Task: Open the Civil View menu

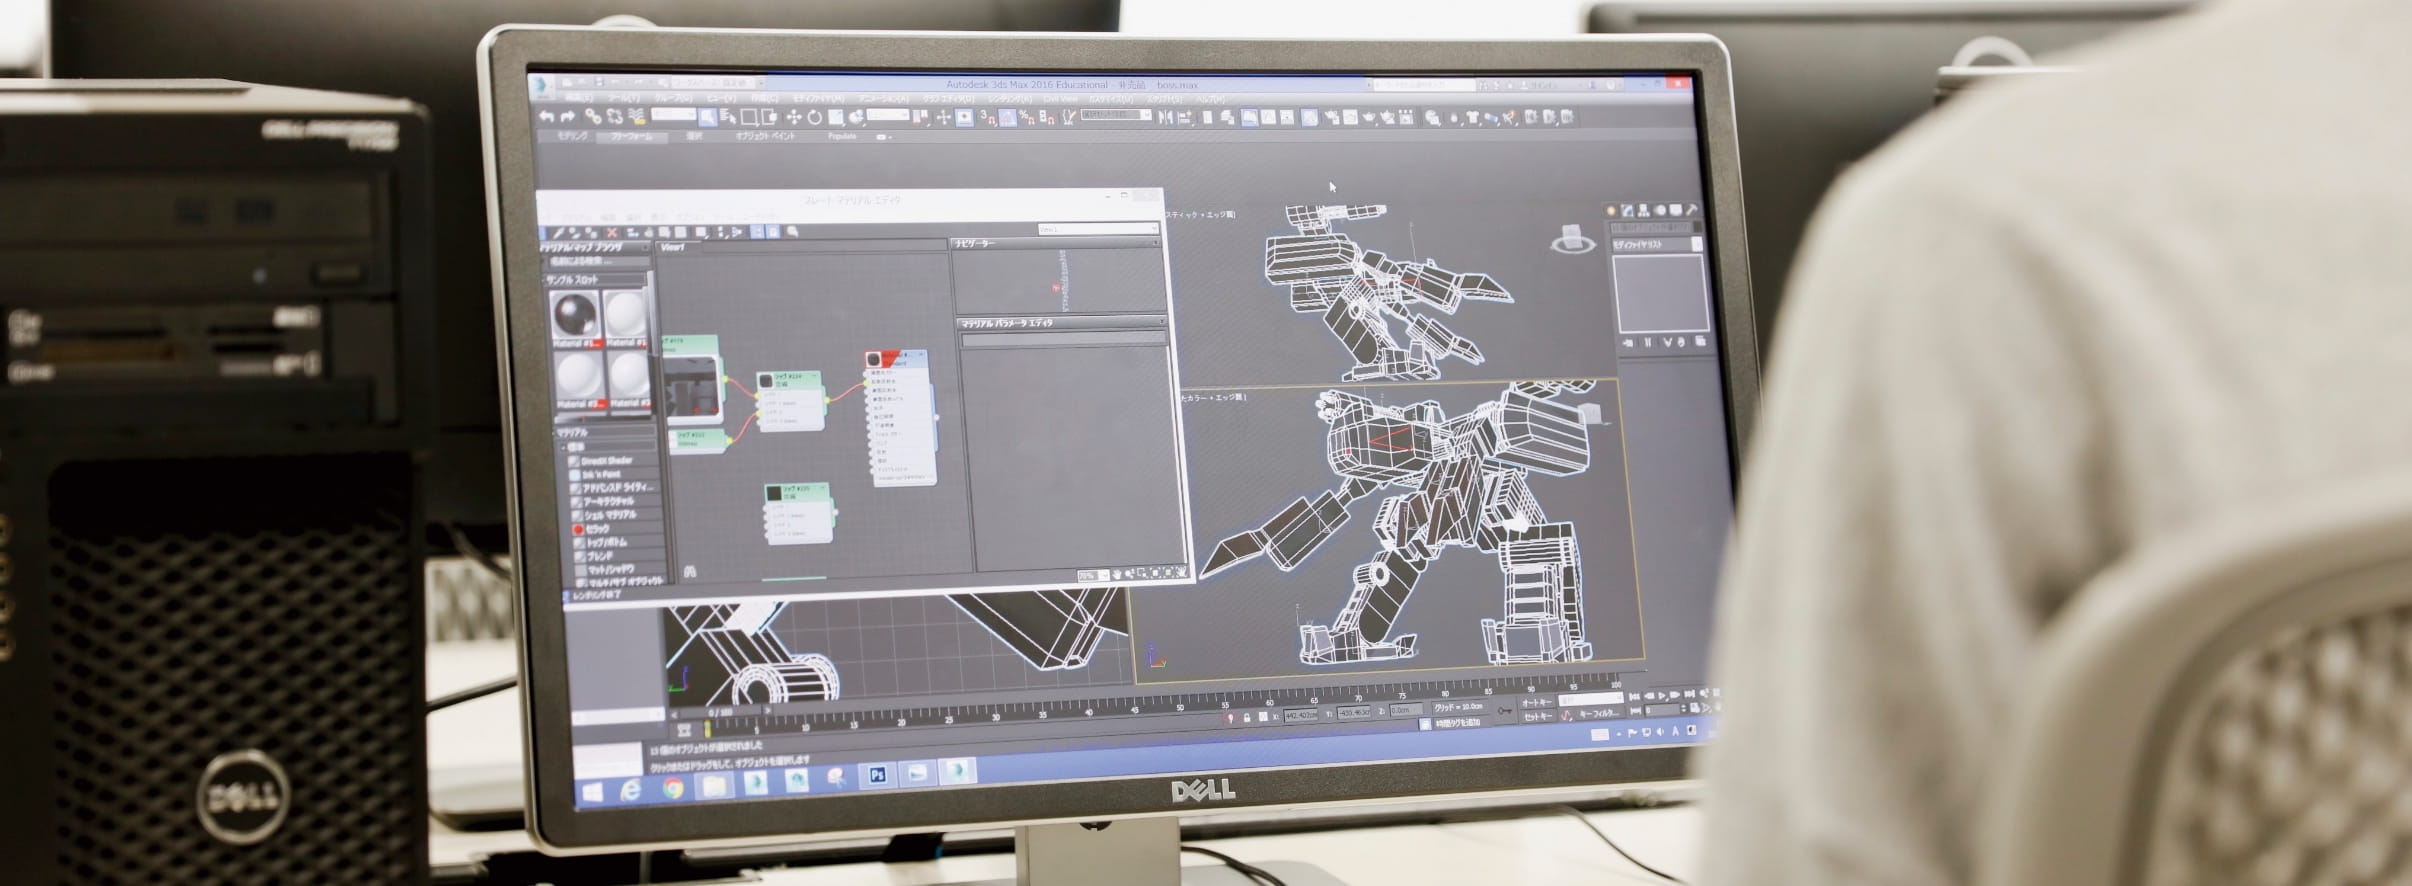Action: pos(1061,99)
